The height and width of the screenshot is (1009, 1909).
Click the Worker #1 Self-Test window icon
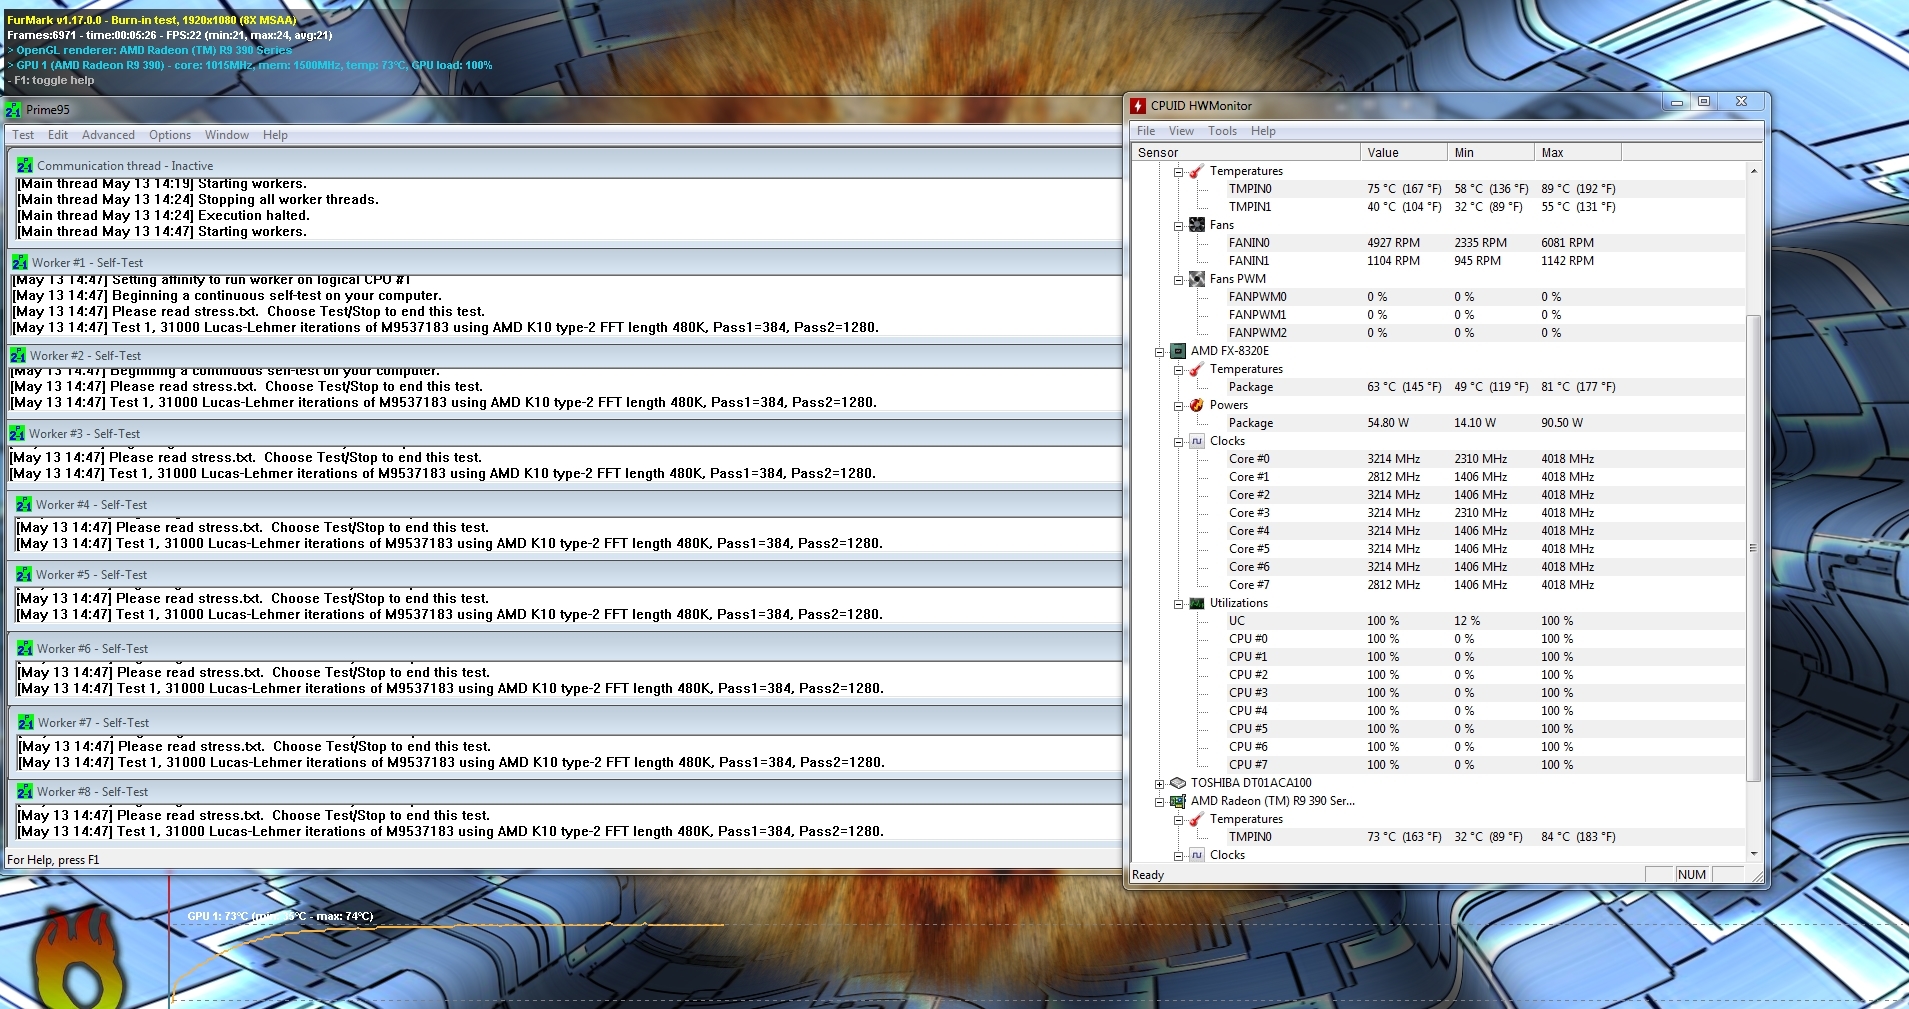tap(20, 263)
